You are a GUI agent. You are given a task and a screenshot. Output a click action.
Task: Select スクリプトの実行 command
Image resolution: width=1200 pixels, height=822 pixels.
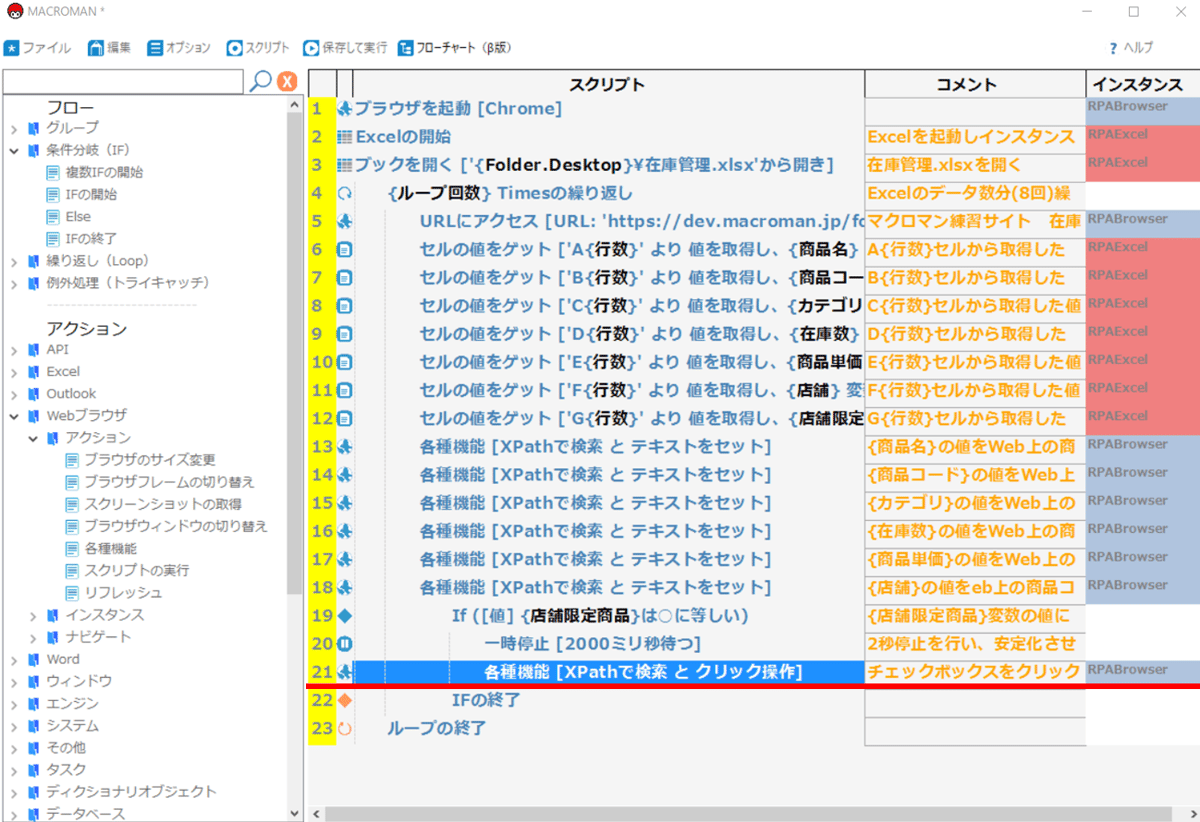pyautogui.click(x=127, y=570)
